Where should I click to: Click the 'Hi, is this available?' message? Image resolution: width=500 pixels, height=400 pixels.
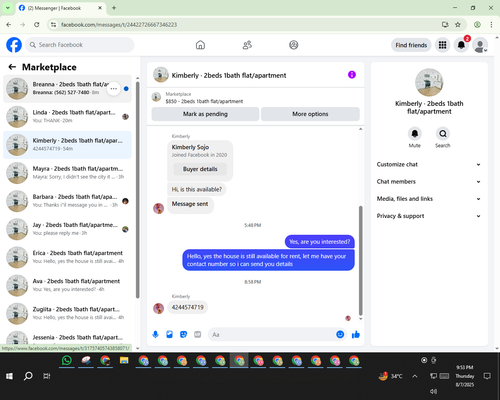point(197,189)
